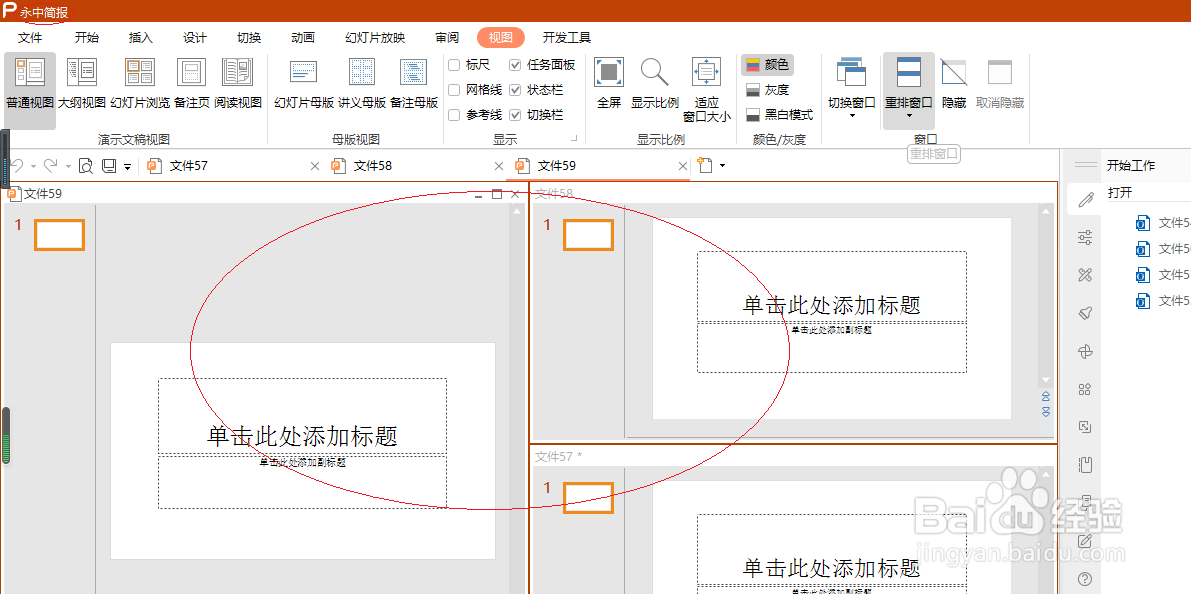
Task: Switch to the 动画 ribbon tab
Action: click(303, 38)
